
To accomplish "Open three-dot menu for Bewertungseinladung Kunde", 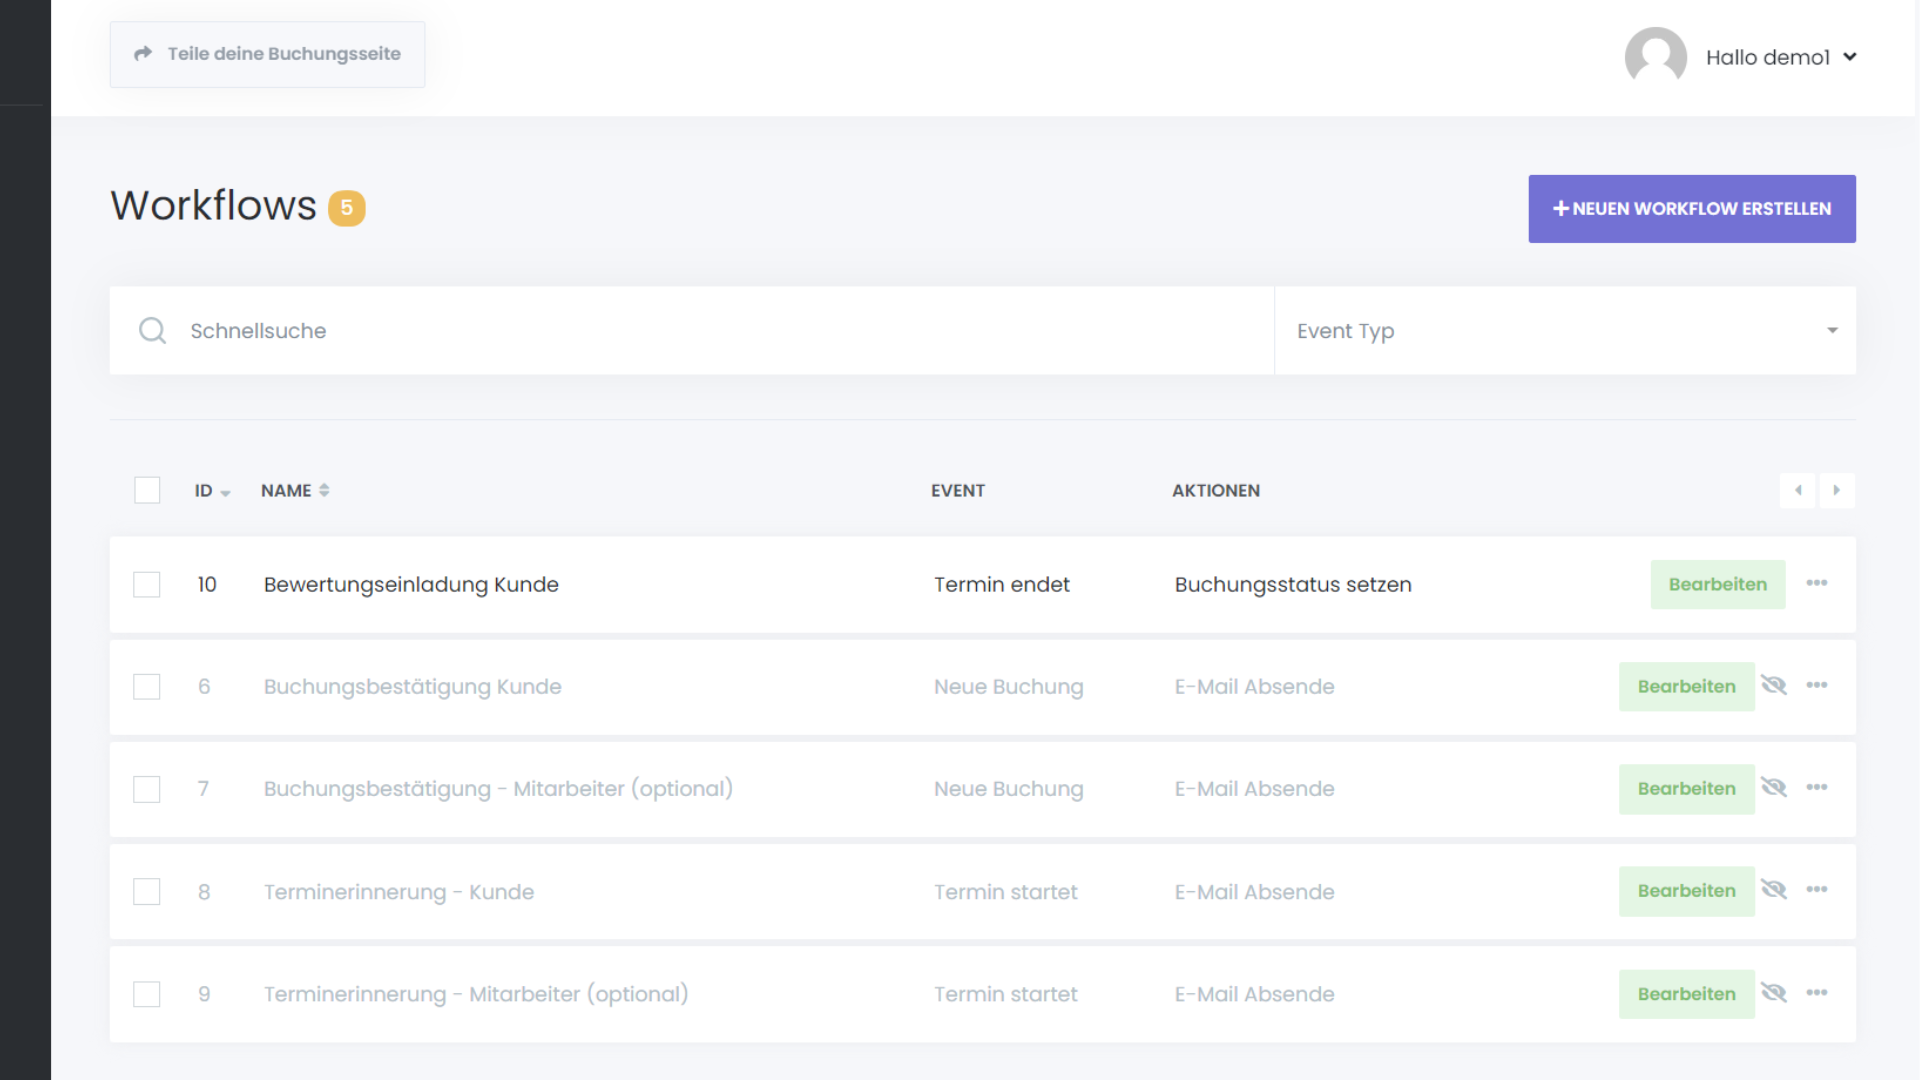I will (1816, 583).
